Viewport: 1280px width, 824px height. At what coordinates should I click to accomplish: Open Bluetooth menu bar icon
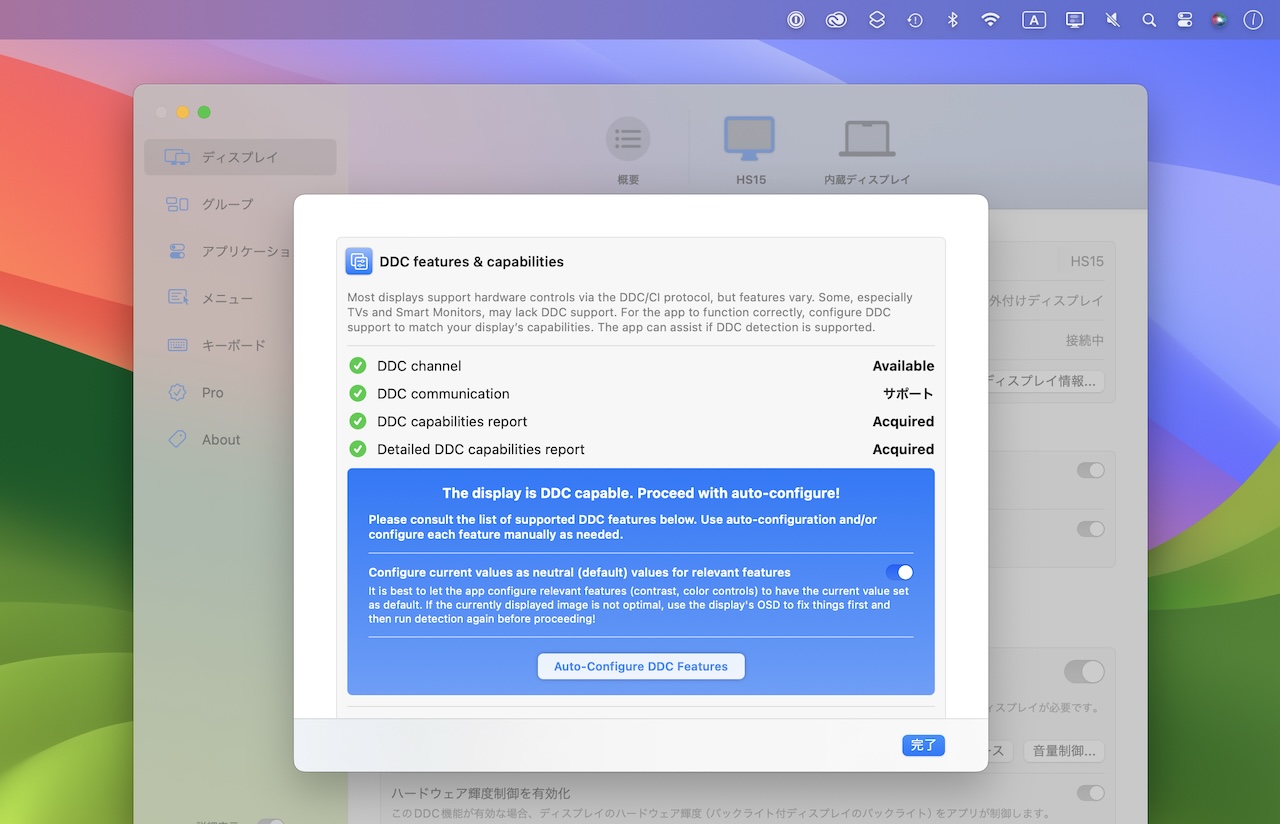(952, 20)
